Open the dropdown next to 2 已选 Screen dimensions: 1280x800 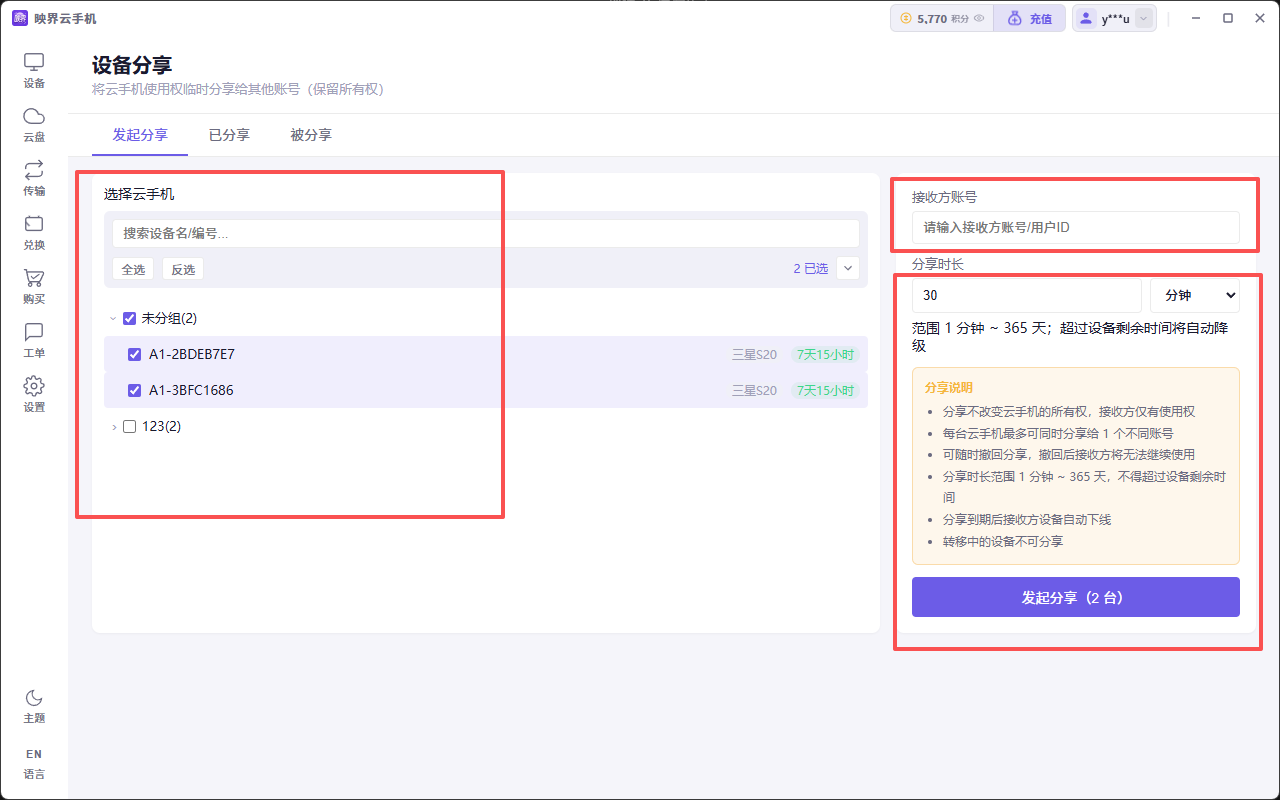(848, 268)
